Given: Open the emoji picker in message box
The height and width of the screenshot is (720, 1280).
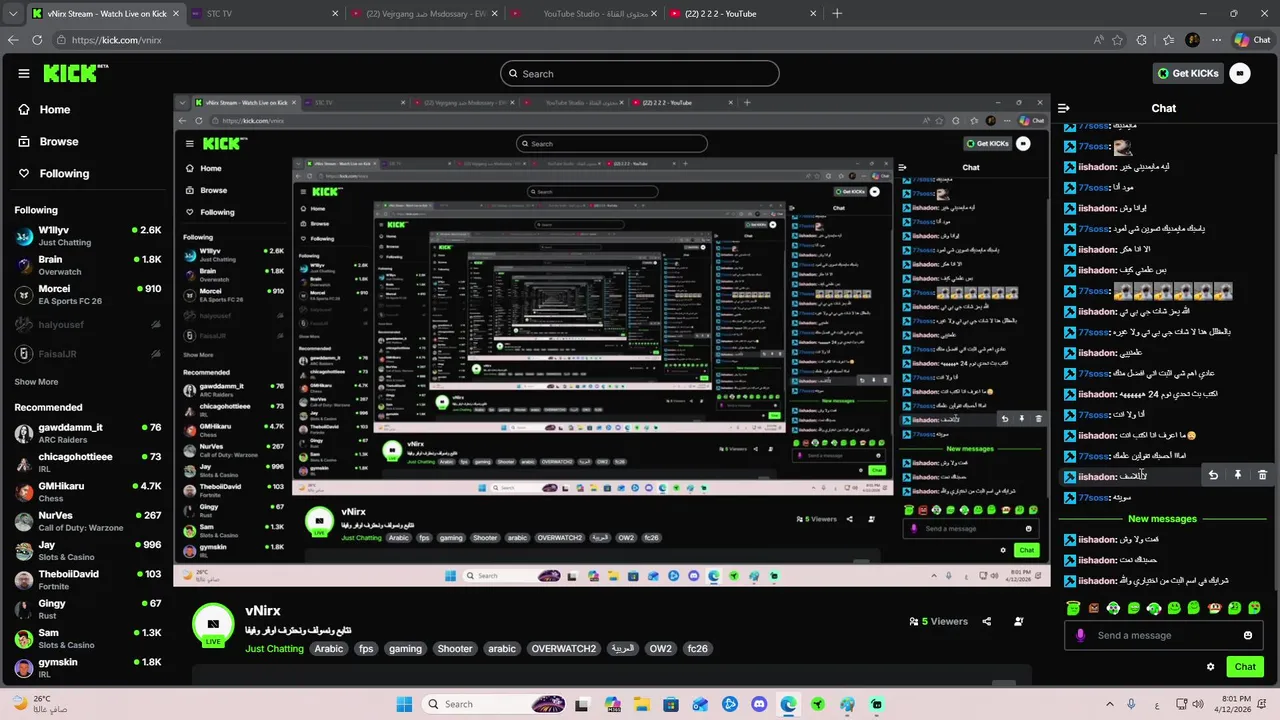Looking at the screenshot, I should coord(1248,635).
